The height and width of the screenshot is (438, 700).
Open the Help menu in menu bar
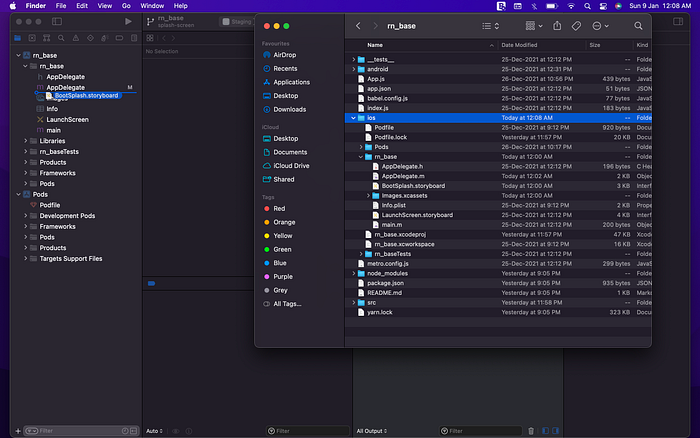coord(180,6)
